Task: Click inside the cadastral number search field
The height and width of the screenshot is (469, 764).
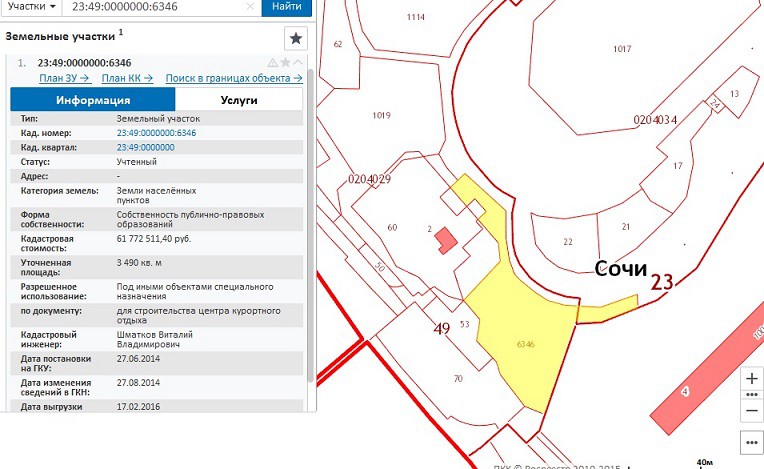Action: pyautogui.click(x=150, y=7)
